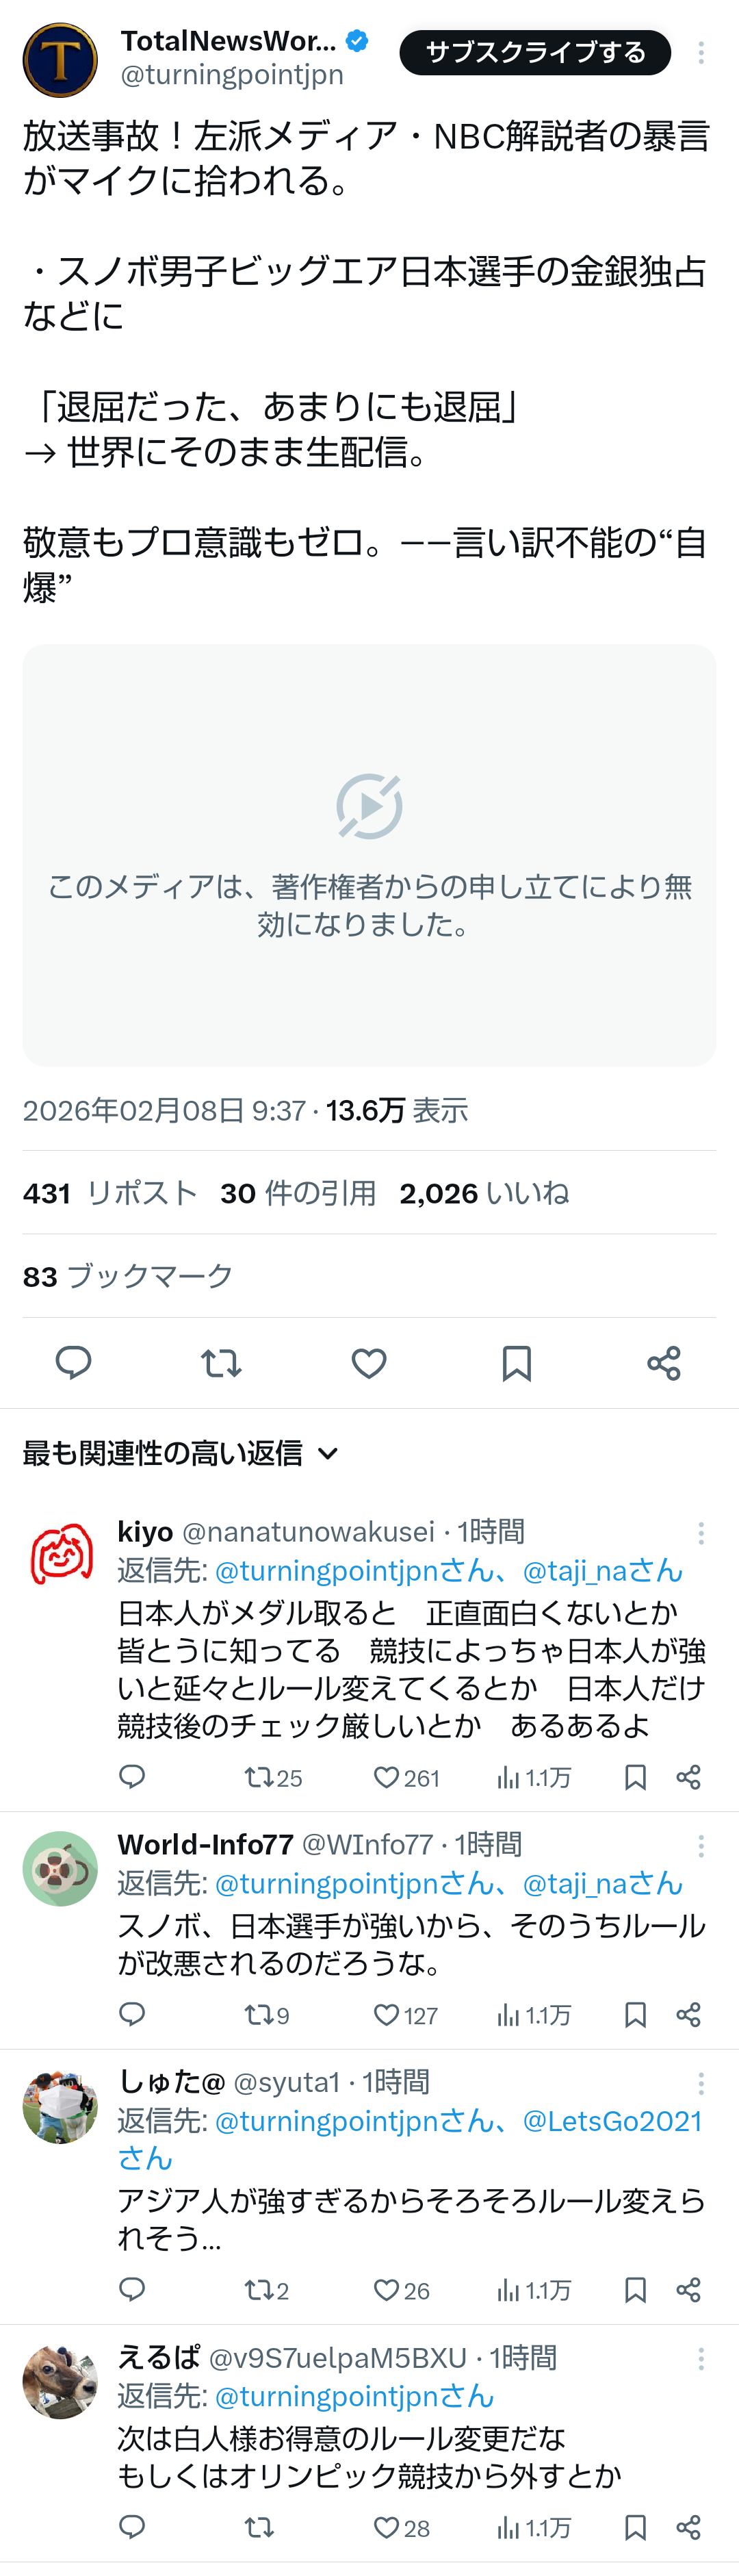739x2576 pixels.
Task: Repost the main TotalNewsWorld post
Action: pyautogui.click(x=221, y=1363)
